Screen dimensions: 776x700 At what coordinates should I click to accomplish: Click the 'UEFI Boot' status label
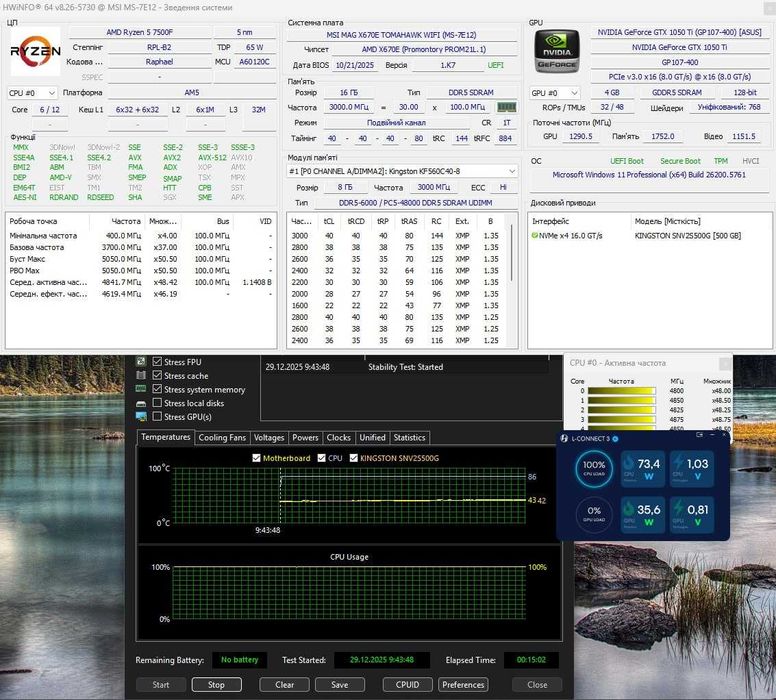(627, 161)
